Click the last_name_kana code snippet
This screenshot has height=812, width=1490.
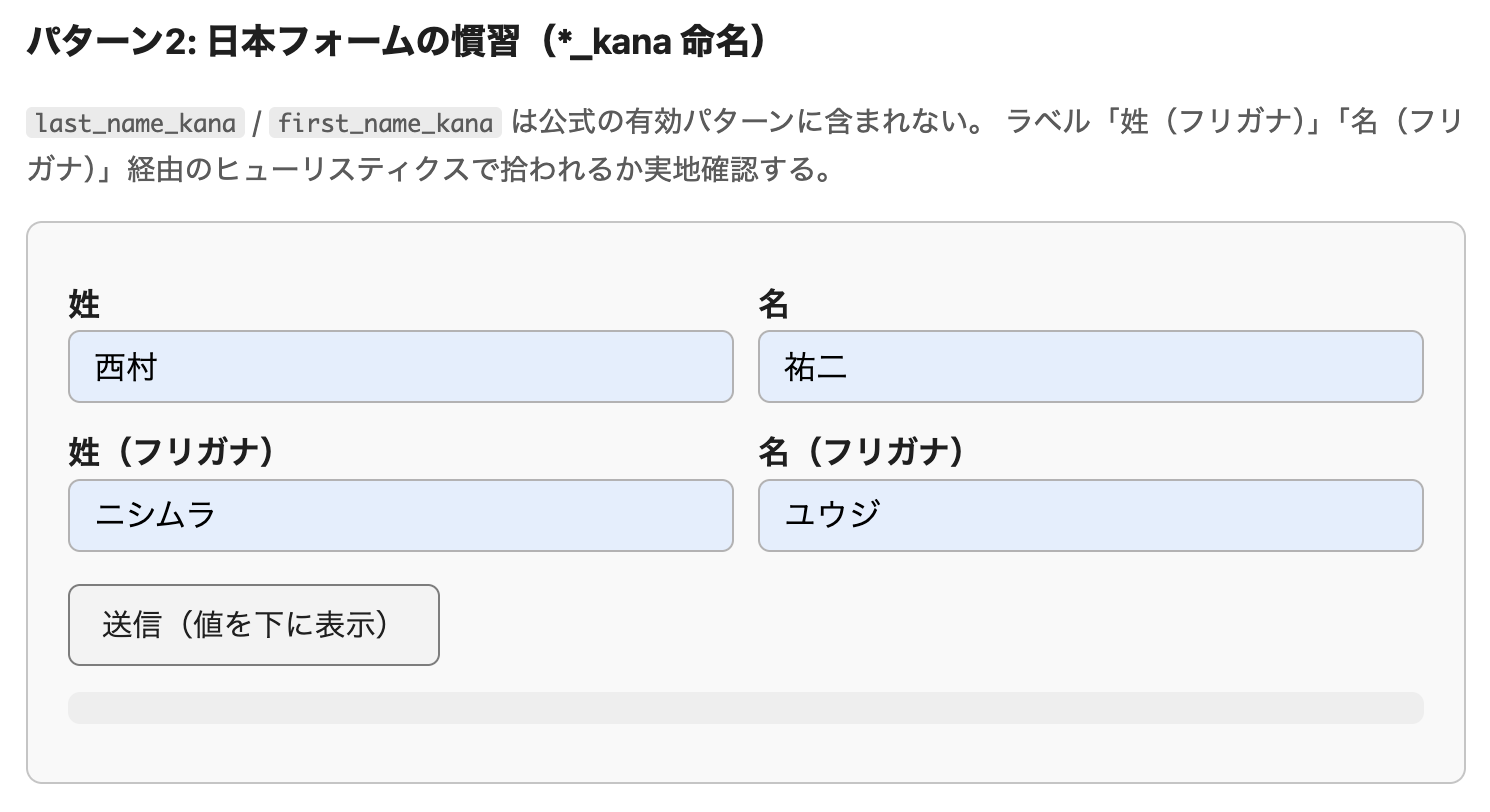click(x=136, y=123)
